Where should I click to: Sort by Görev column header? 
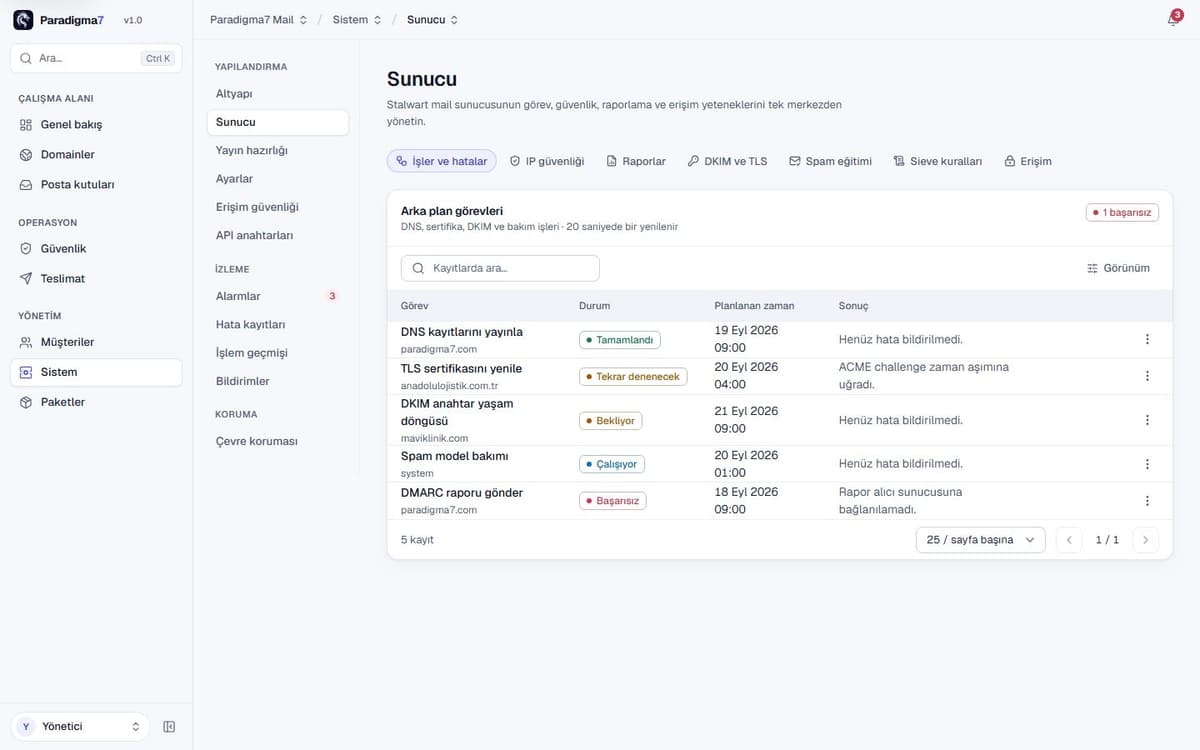pos(415,306)
